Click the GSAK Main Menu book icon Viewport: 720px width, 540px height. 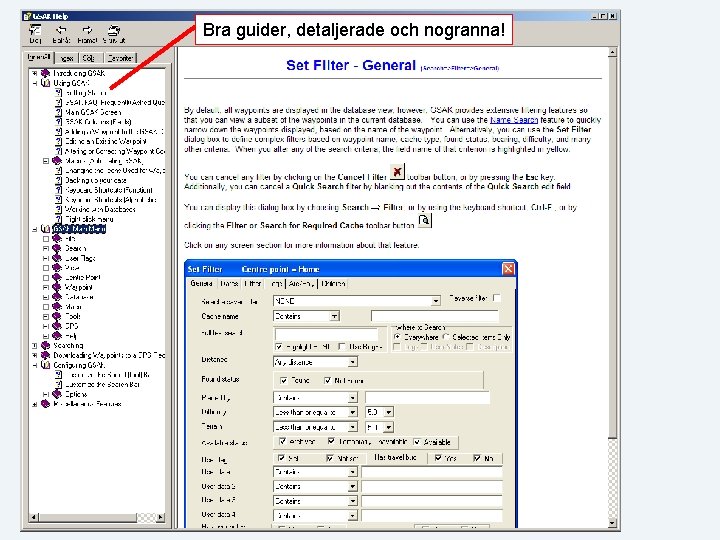click(x=45, y=228)
